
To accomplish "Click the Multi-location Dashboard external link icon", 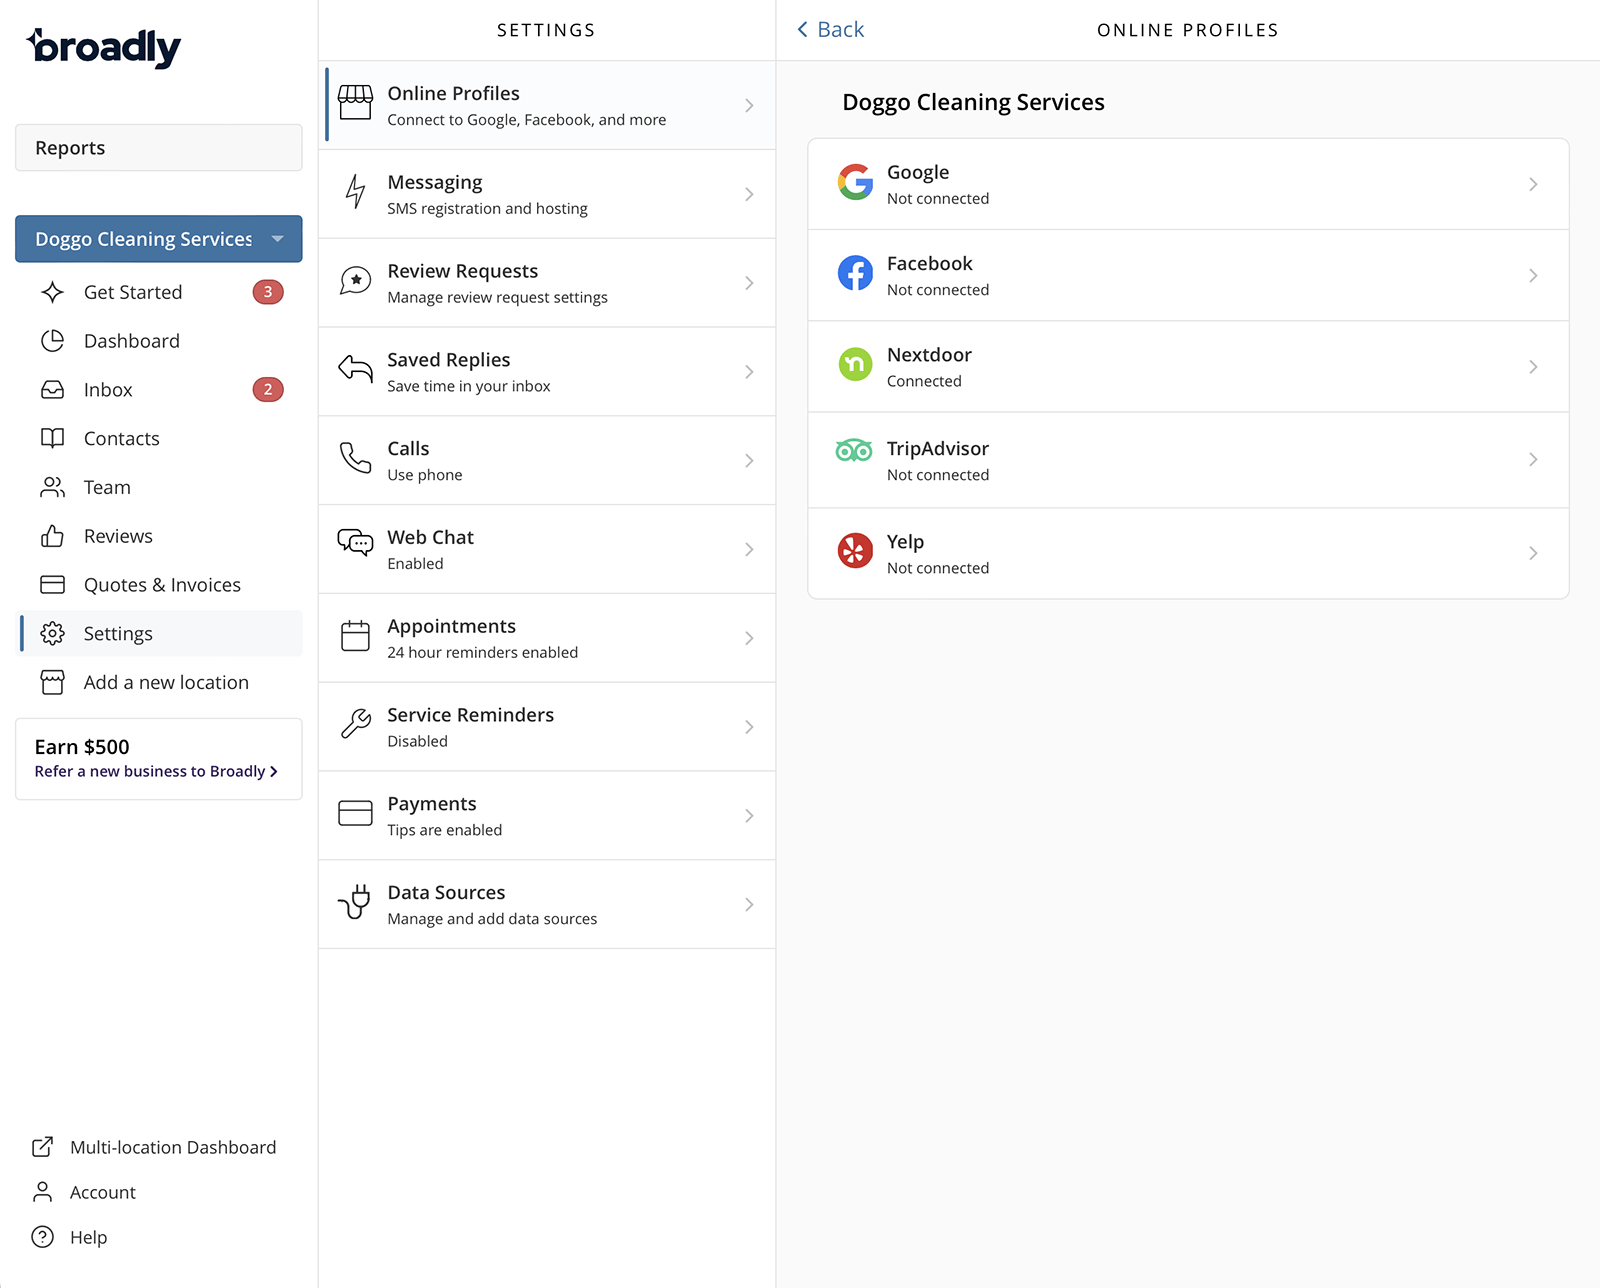I will coord(42,1147).
